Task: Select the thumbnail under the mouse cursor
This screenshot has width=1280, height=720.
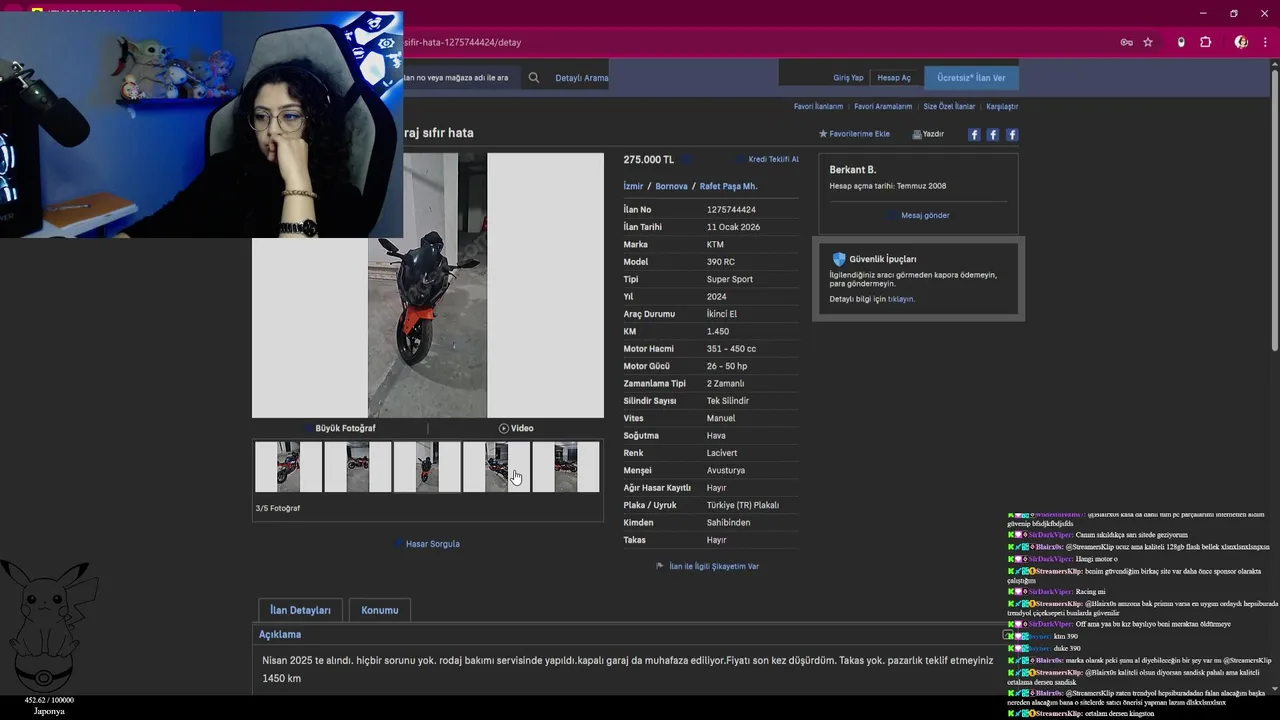Action: pyautogui.click(x=496, y=467)
